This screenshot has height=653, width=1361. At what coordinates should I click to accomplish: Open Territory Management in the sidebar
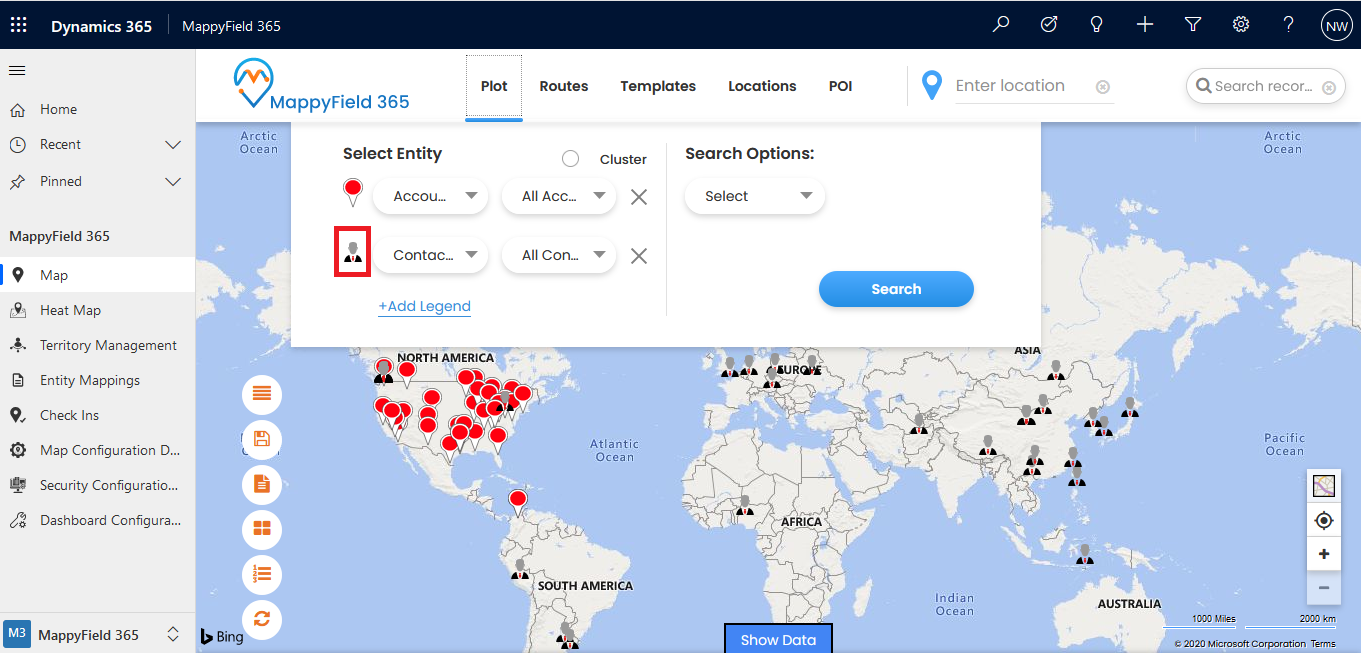97,345
